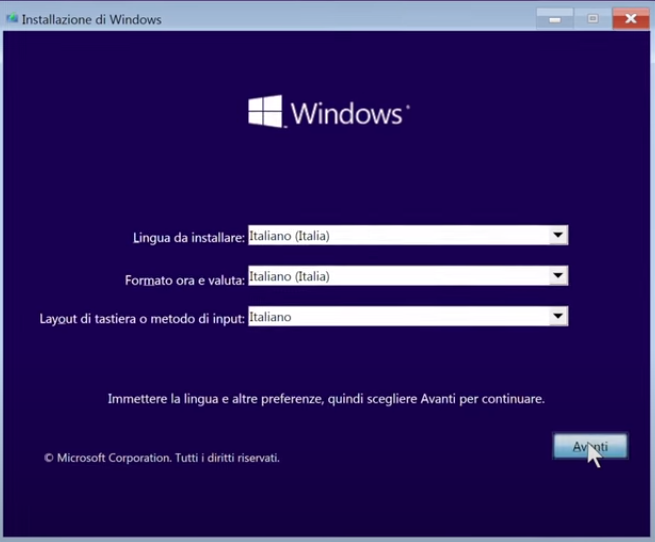The width and height of the screenshot is (655, 542).
Task: Click the Windows logo
Action: coord(329,112)
